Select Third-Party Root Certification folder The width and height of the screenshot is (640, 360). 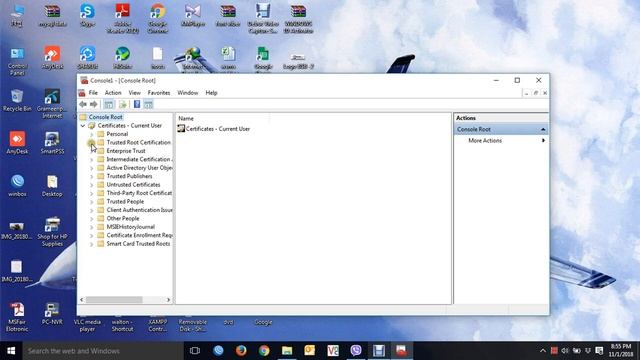point(139,193)
